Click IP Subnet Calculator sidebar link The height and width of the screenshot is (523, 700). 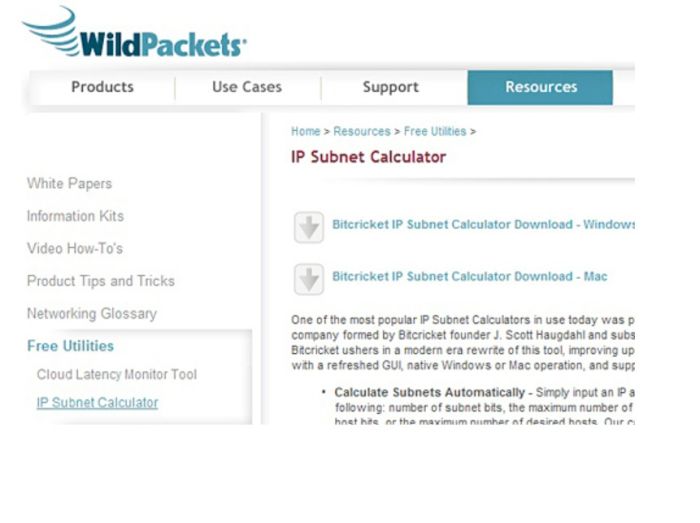[97, 403]
